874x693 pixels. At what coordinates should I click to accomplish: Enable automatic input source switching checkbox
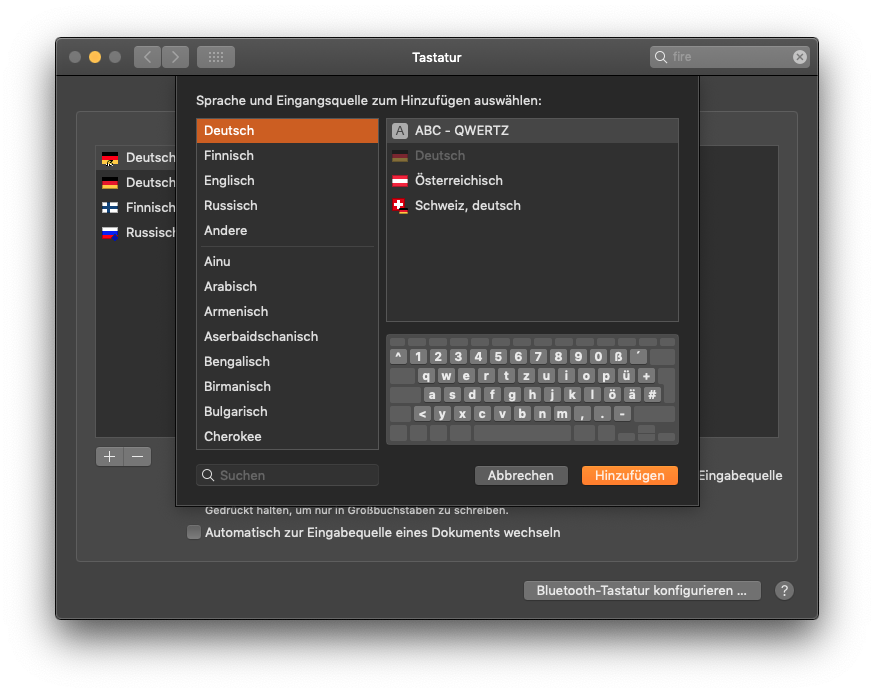194,533
